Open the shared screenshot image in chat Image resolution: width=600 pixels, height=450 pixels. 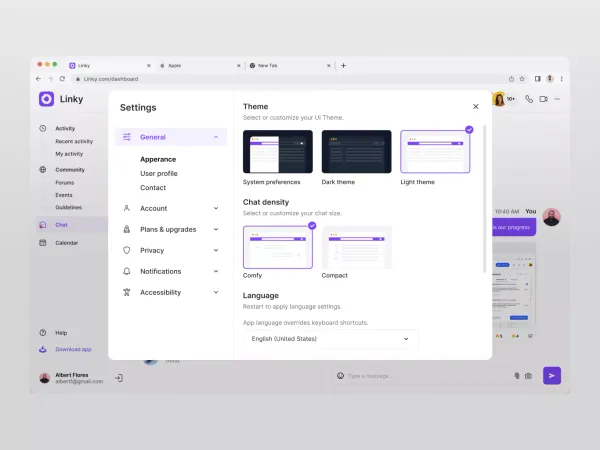[x=514, y=286]
